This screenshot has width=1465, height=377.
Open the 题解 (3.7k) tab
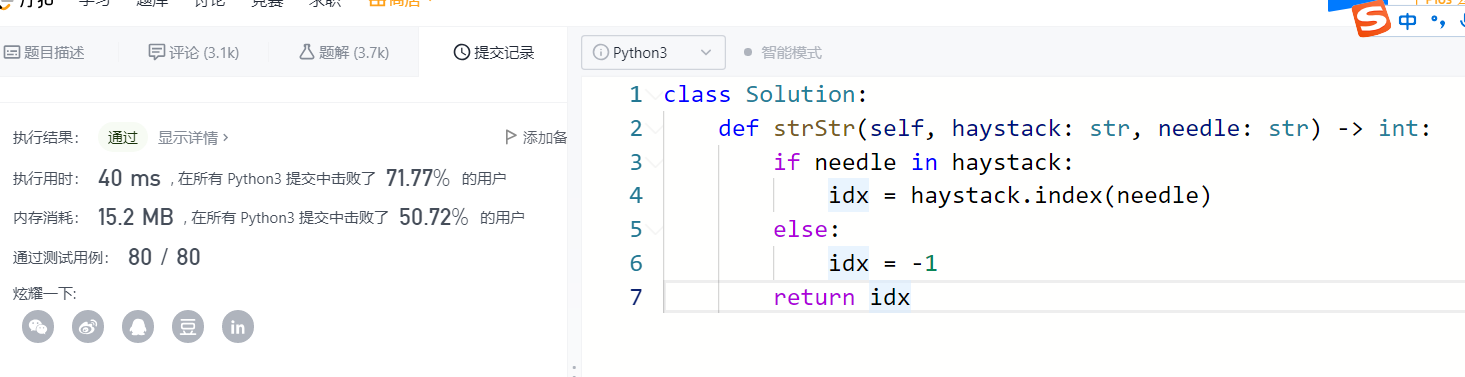tap(344, 53)
